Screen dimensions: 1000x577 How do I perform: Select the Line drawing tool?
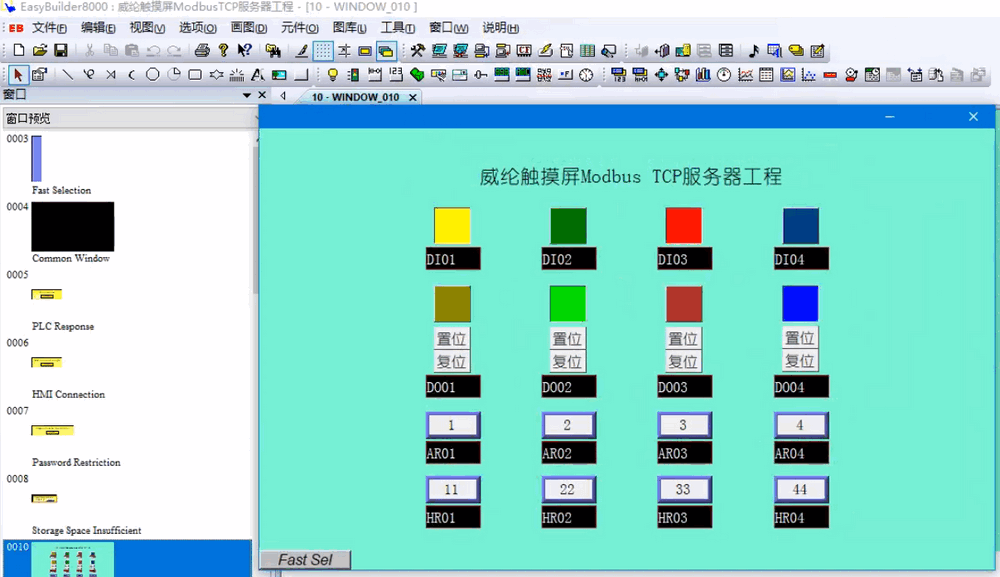click(x=68, y=75)
